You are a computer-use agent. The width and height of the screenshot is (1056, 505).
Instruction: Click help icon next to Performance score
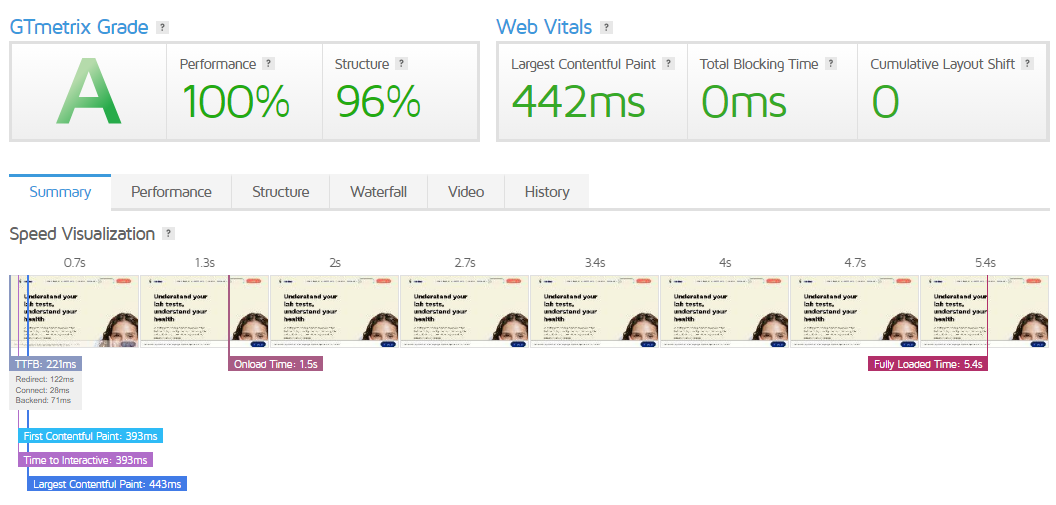click(x=269, y=64)
